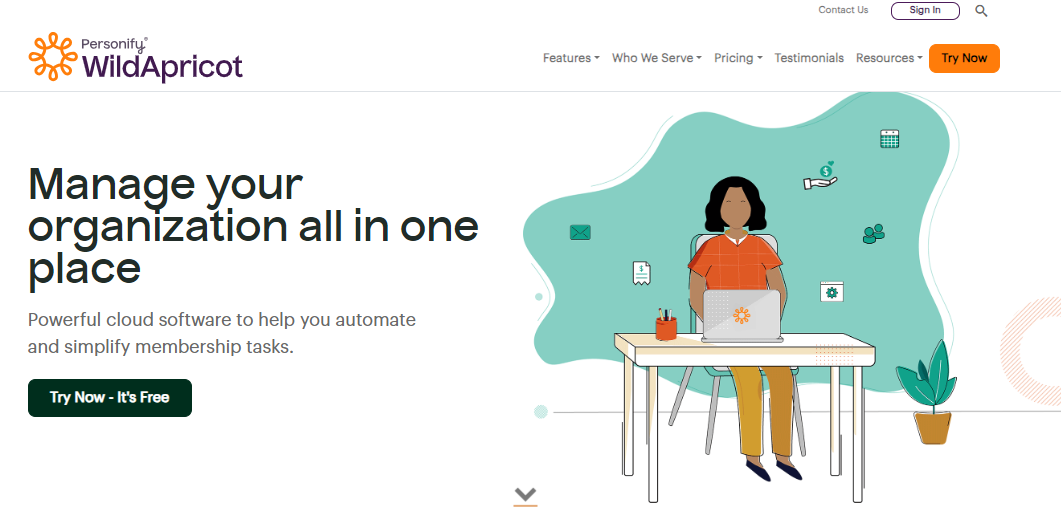Click the potted plant illustration
The height and width of the screenshot is (514, 1061).
click(928, 392)
